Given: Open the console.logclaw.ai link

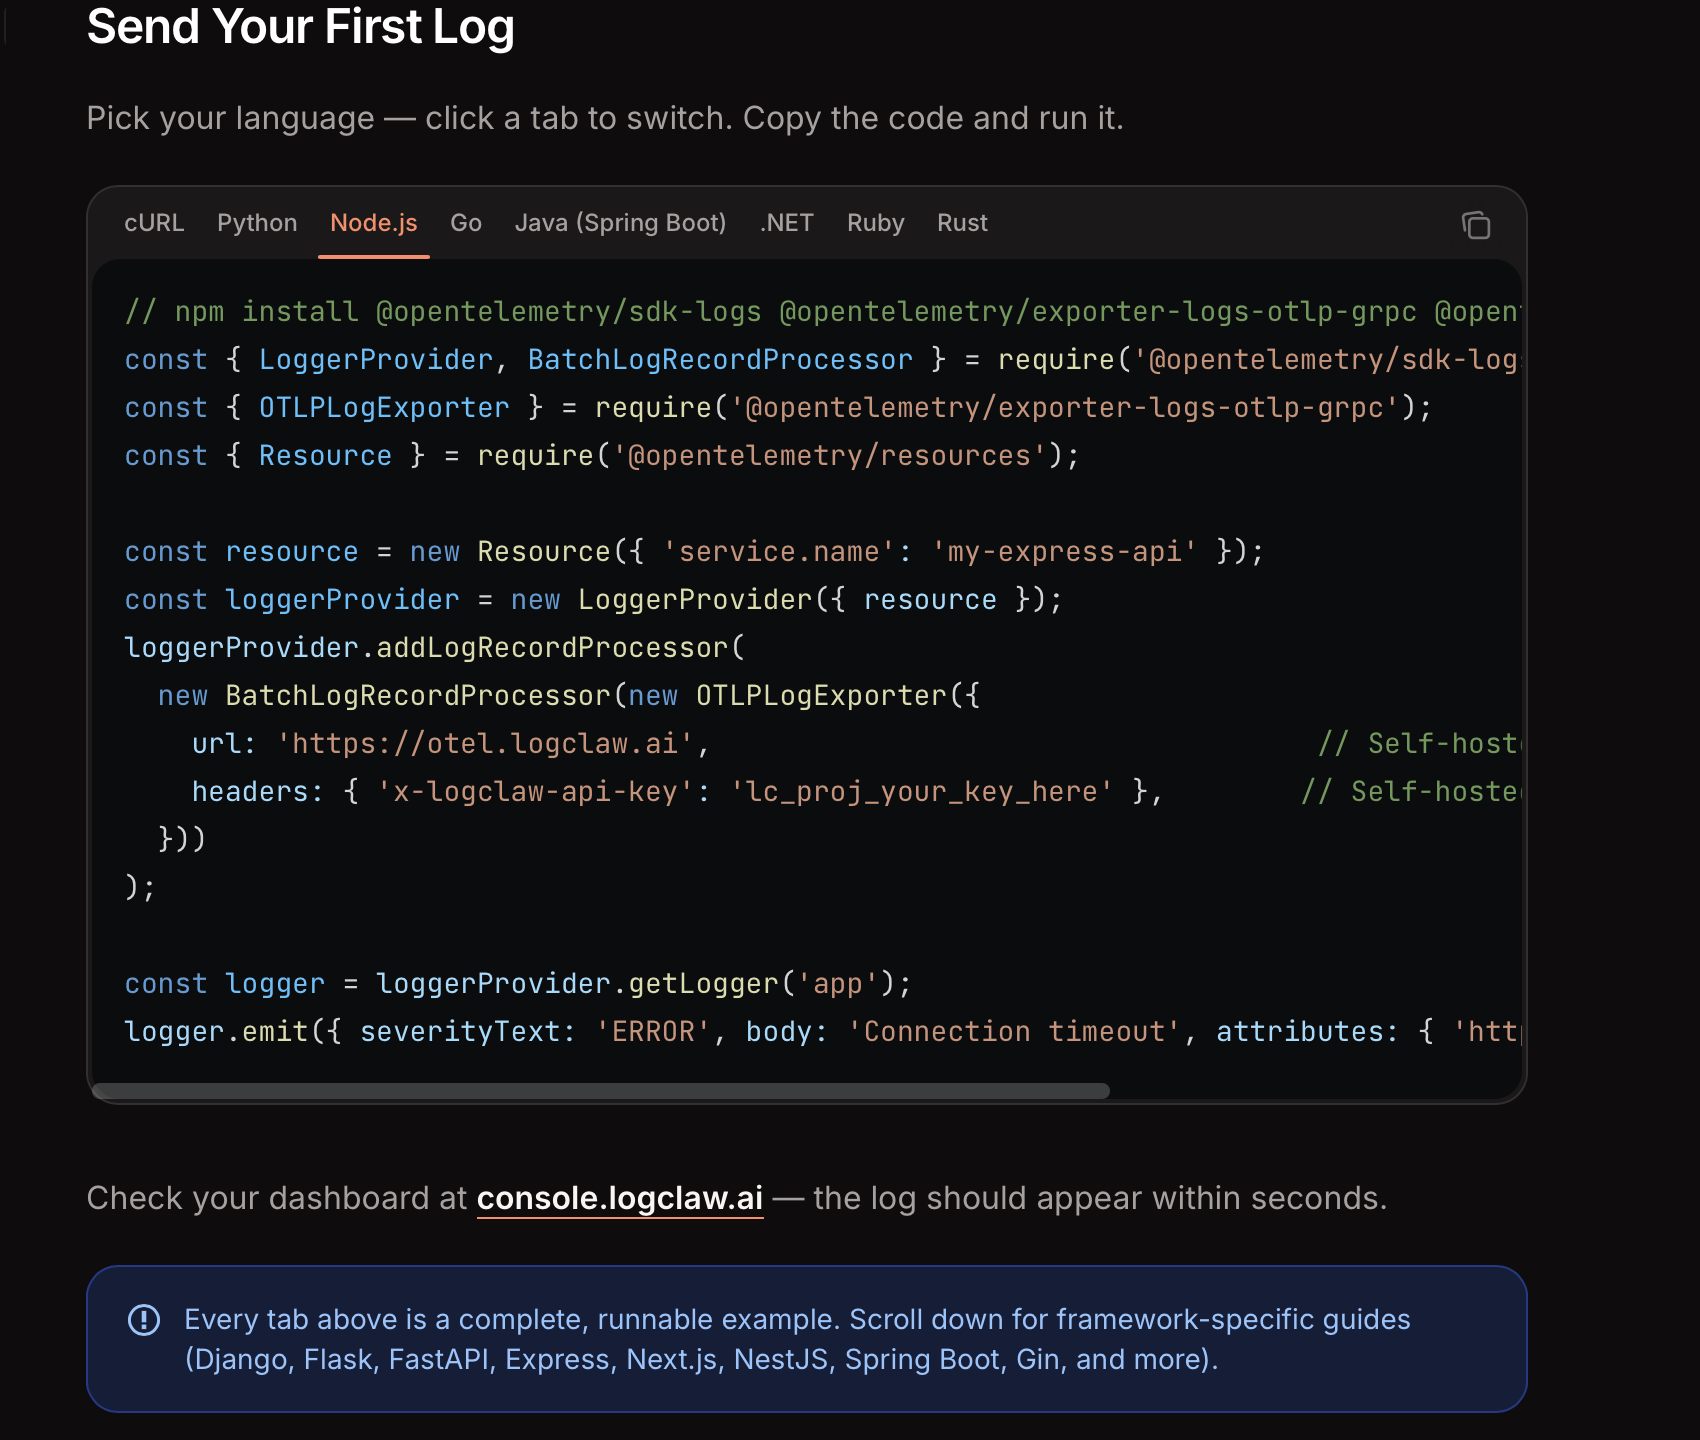Looking at the screenshot, I should (620, 1198).
